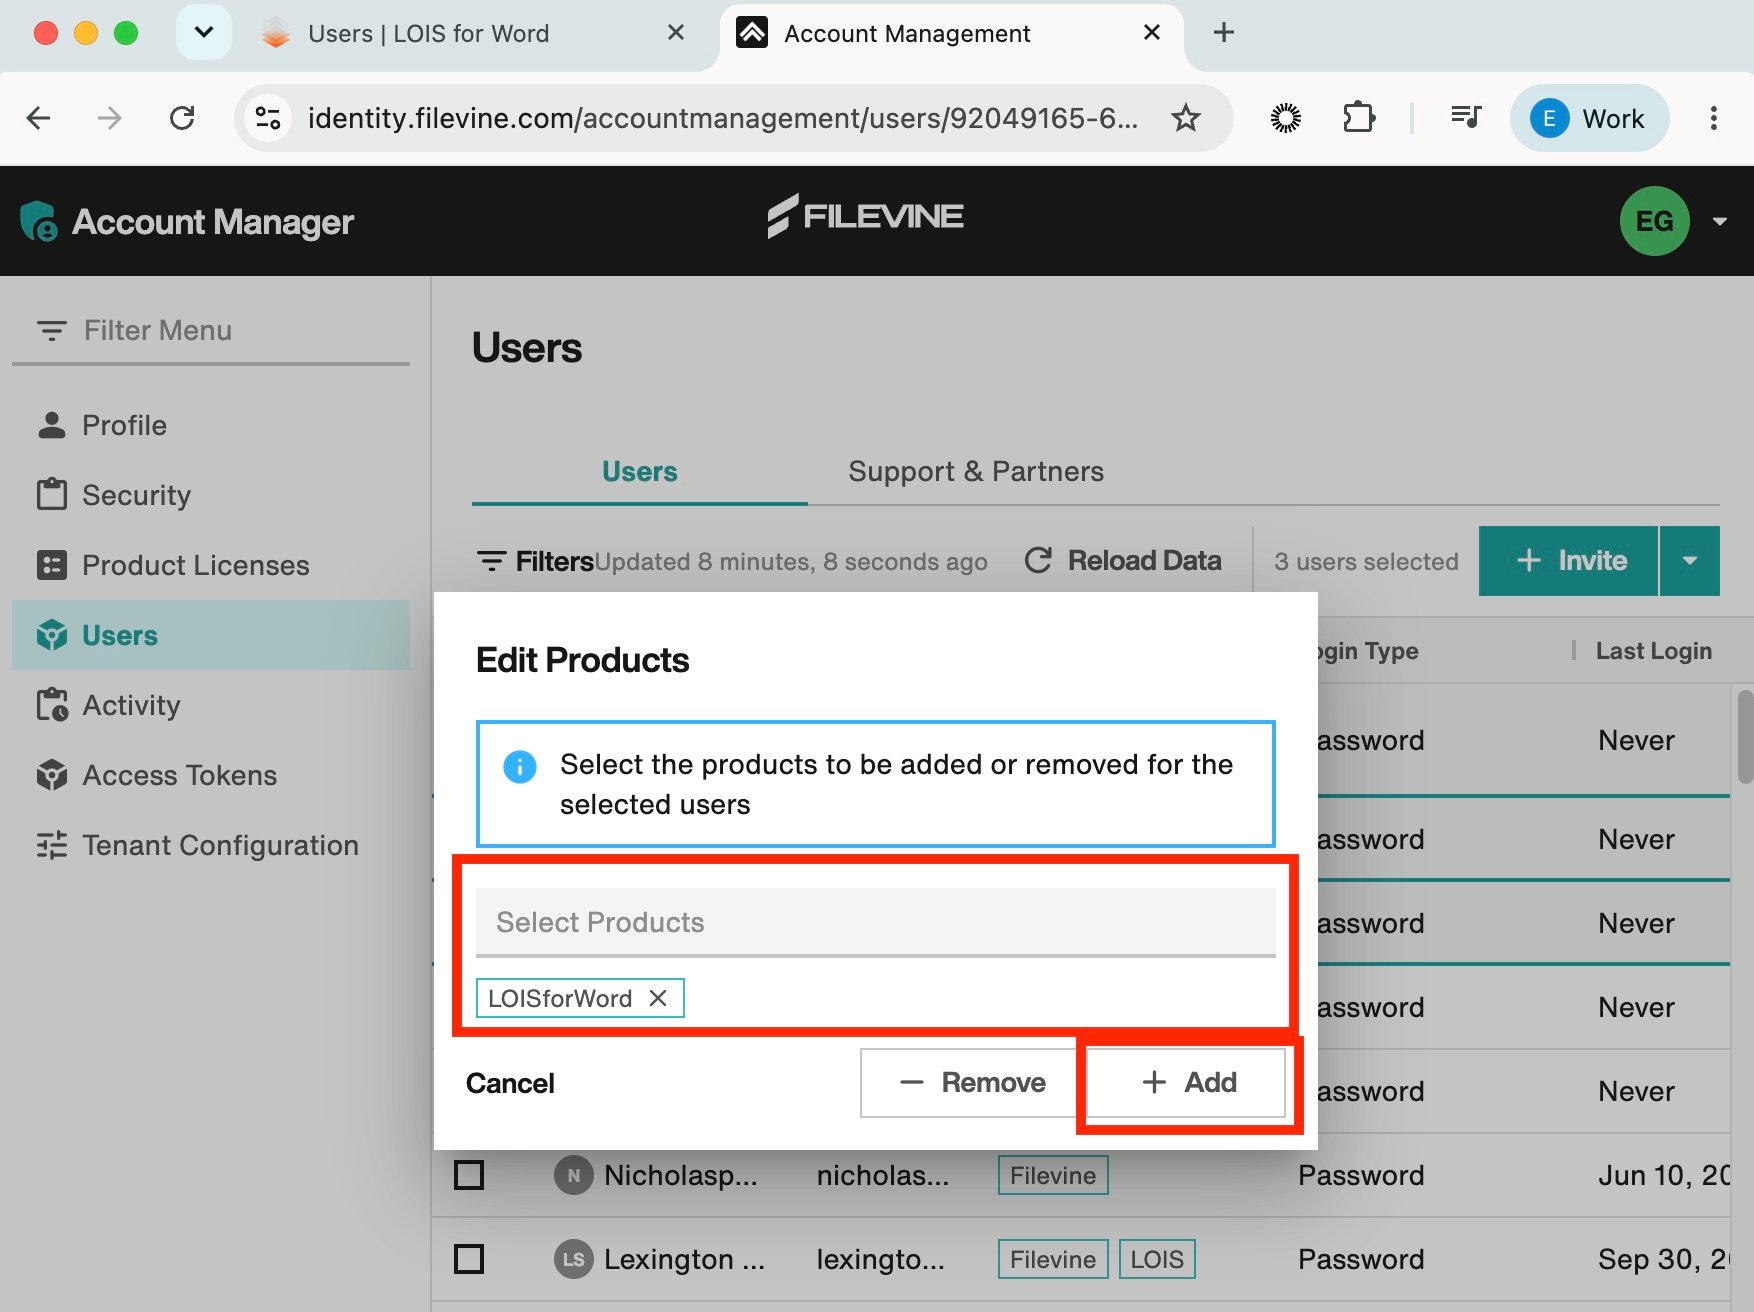The width and height of the screenshot is (1754, 1312).
Task: Click the 'Lexington ...' user name
Action: 684,1259
